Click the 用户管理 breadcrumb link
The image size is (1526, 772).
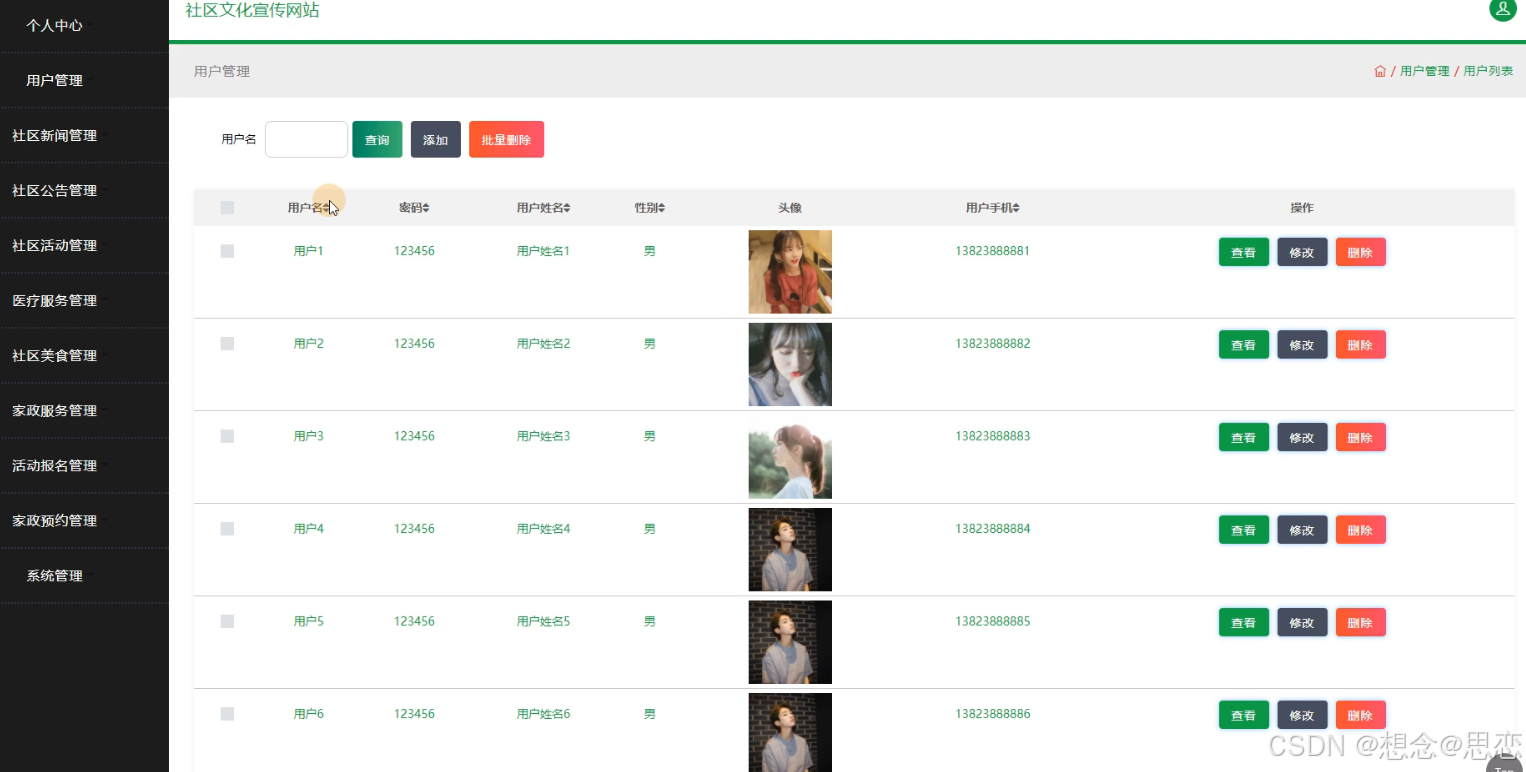[1424, 71]
